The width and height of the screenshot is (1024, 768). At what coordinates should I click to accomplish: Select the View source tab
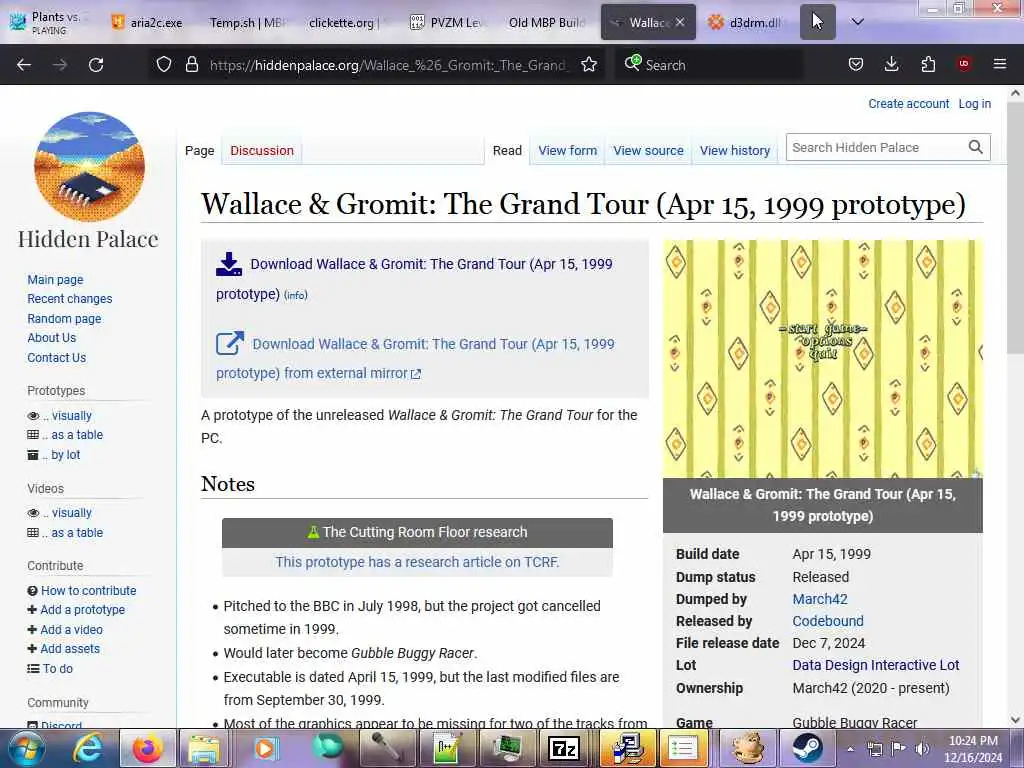[648, 150]
